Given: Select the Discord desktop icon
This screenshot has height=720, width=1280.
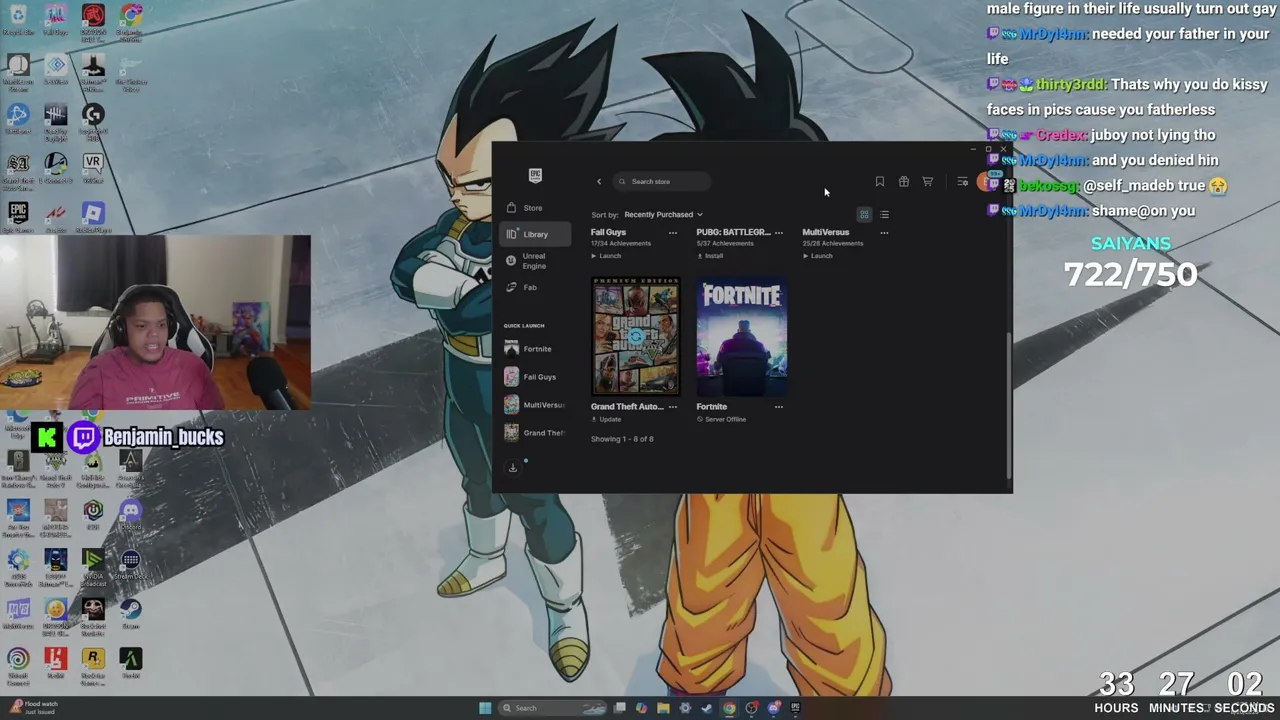Looking at the screenshot, I should [x=130, y=516].
